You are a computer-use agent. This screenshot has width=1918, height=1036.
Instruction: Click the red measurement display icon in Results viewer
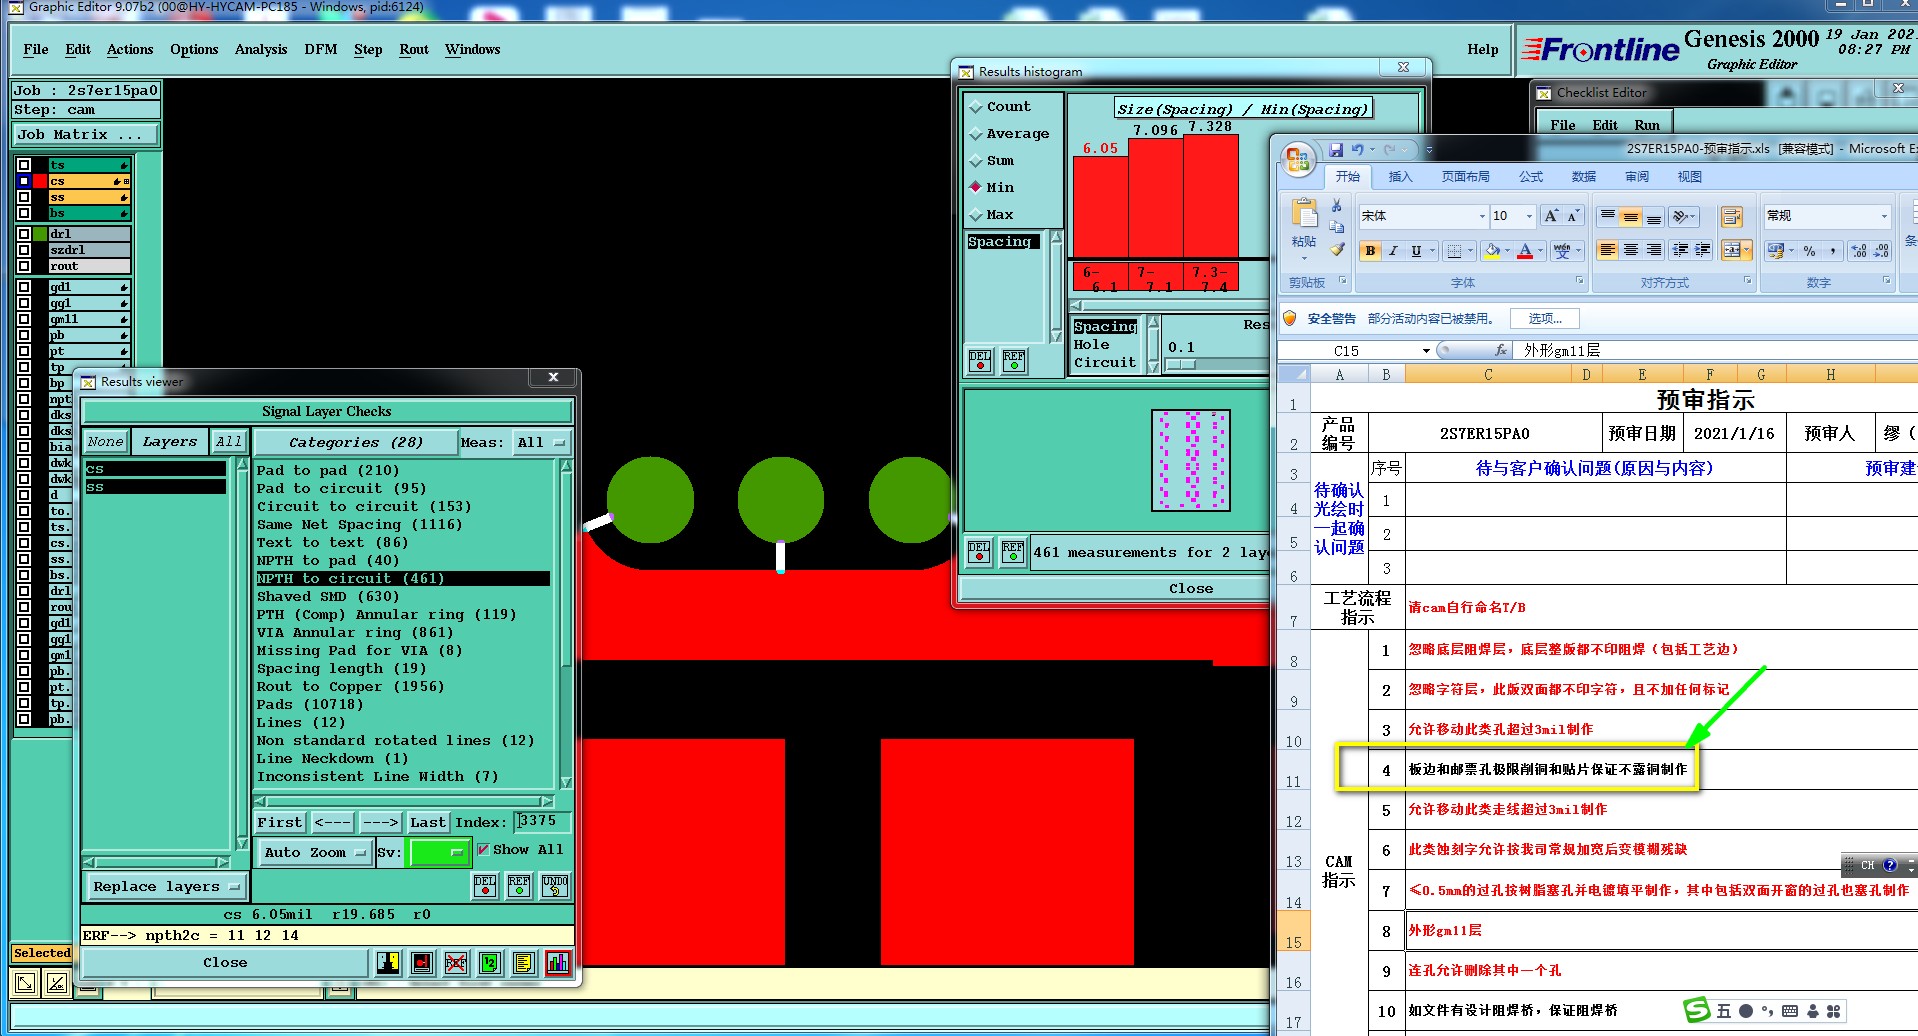(422, 962)
